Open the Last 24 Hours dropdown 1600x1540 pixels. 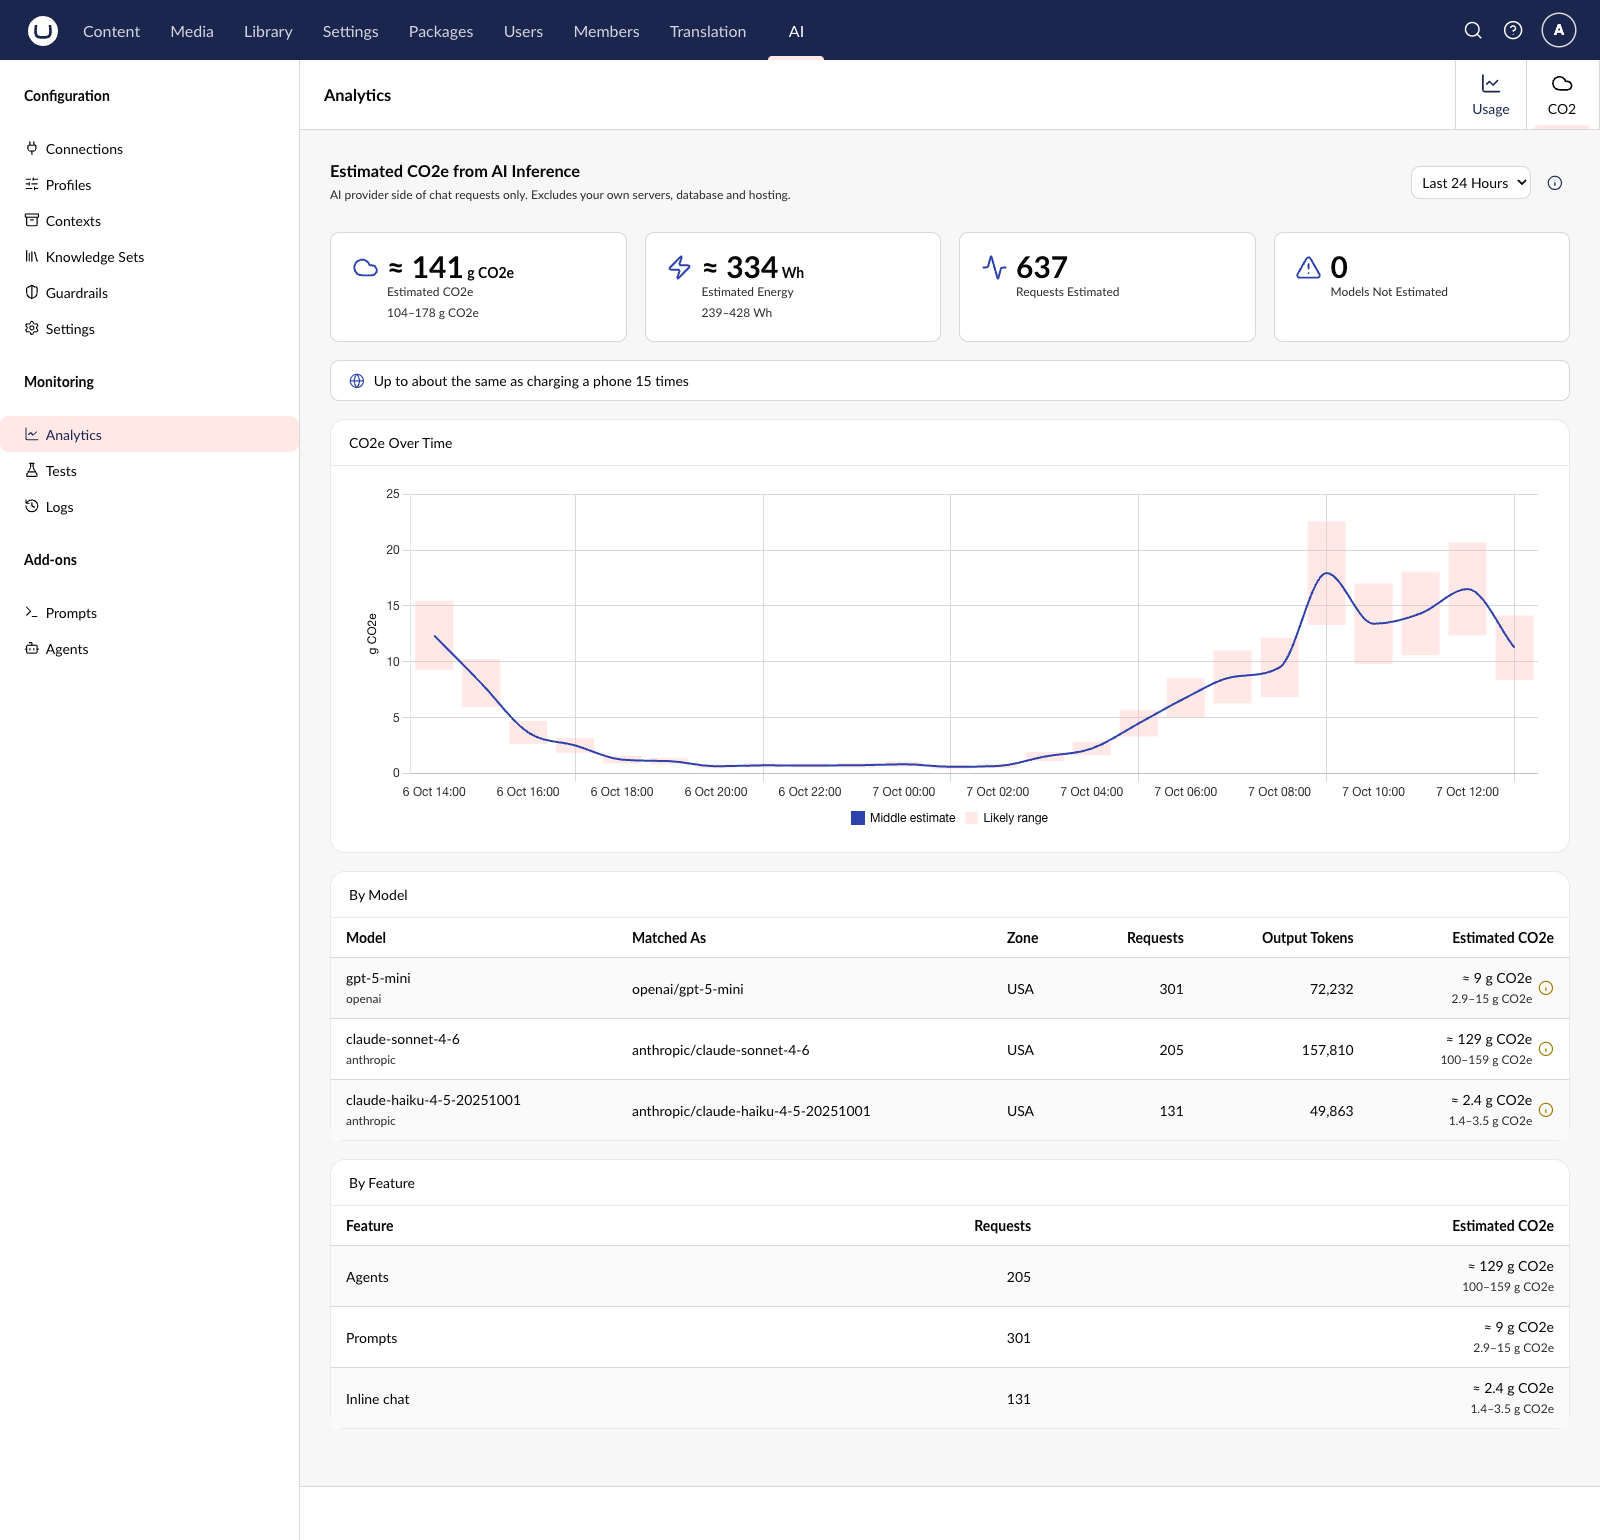point(1470,183)
